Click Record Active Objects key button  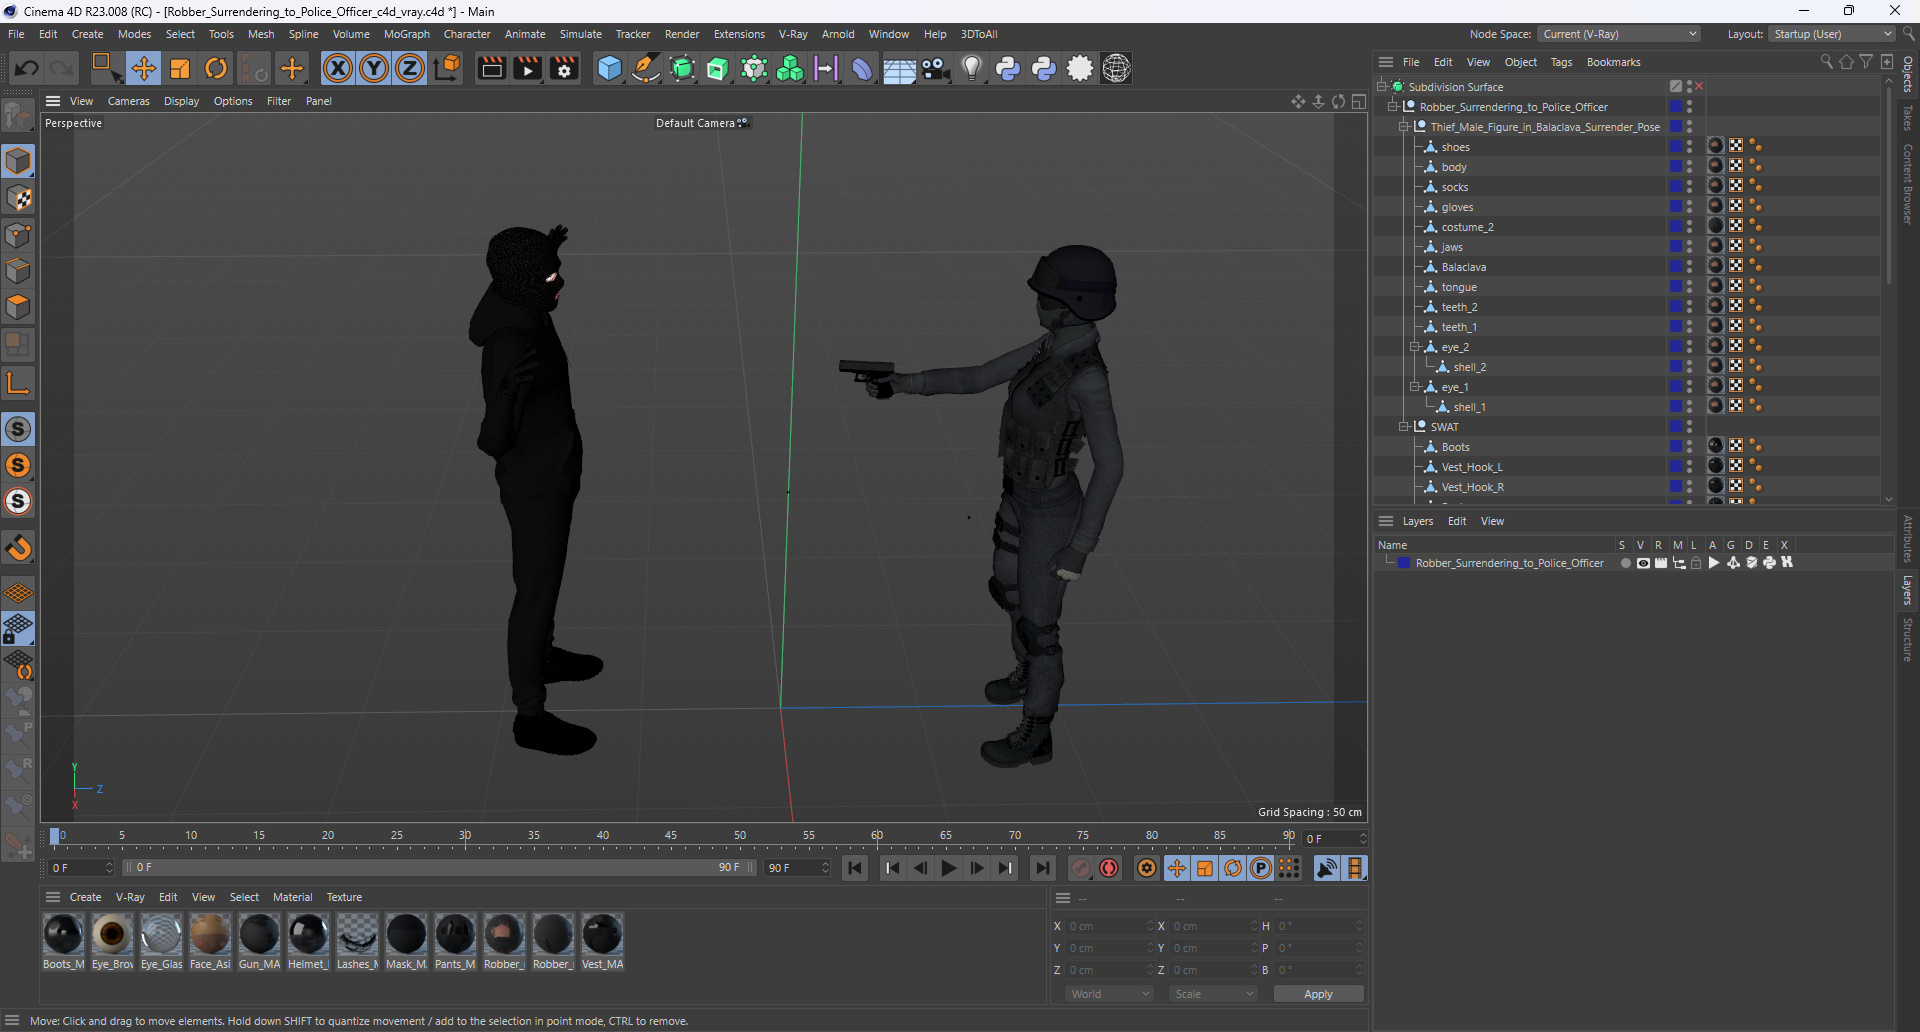point(1081,868)
